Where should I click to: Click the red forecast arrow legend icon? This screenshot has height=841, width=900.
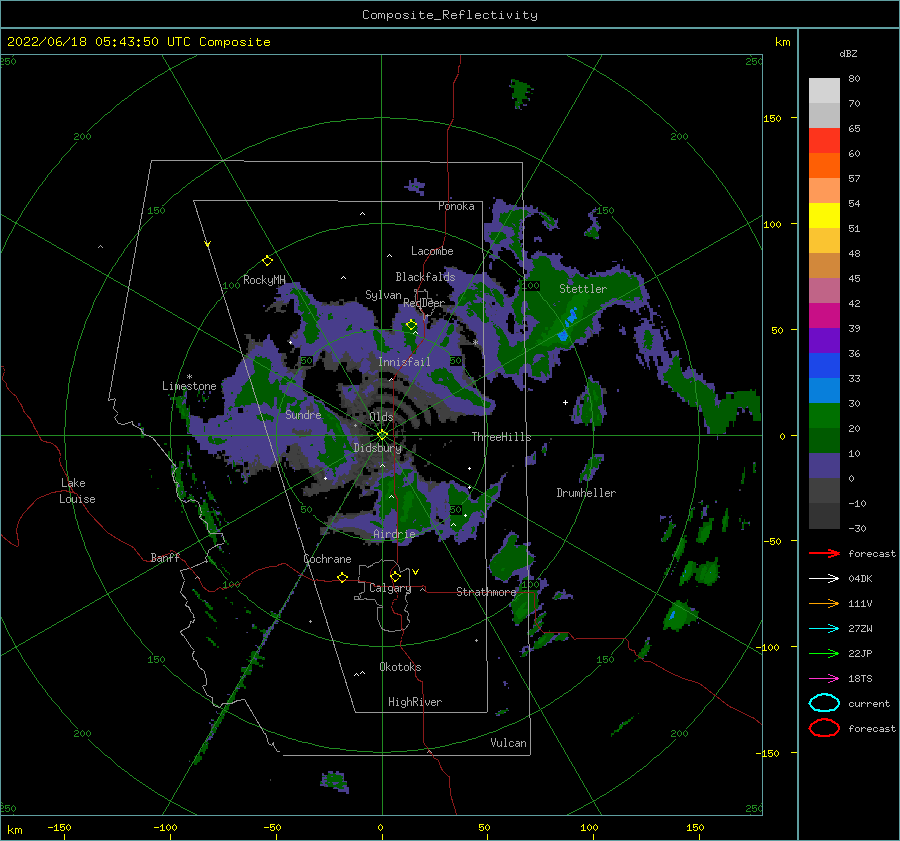pos(824,553)
